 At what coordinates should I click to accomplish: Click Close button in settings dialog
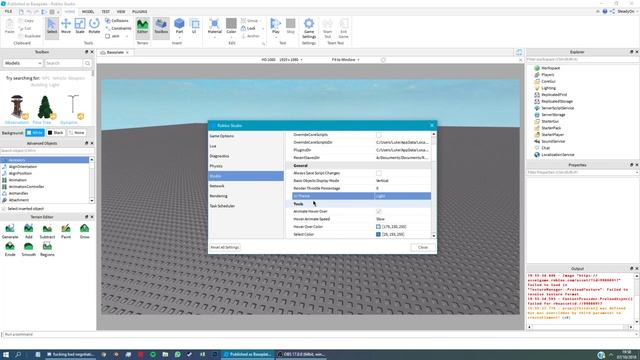pos(423,247)
